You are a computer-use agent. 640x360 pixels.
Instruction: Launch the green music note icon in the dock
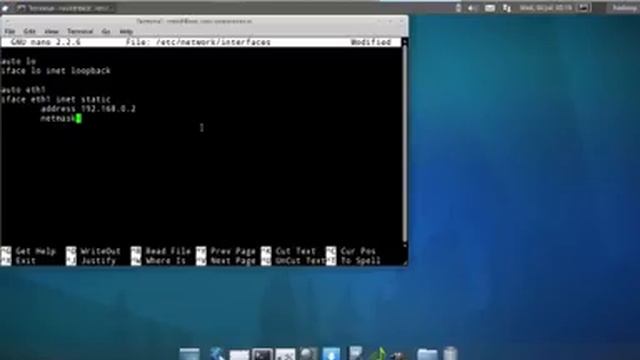point(379,353)
